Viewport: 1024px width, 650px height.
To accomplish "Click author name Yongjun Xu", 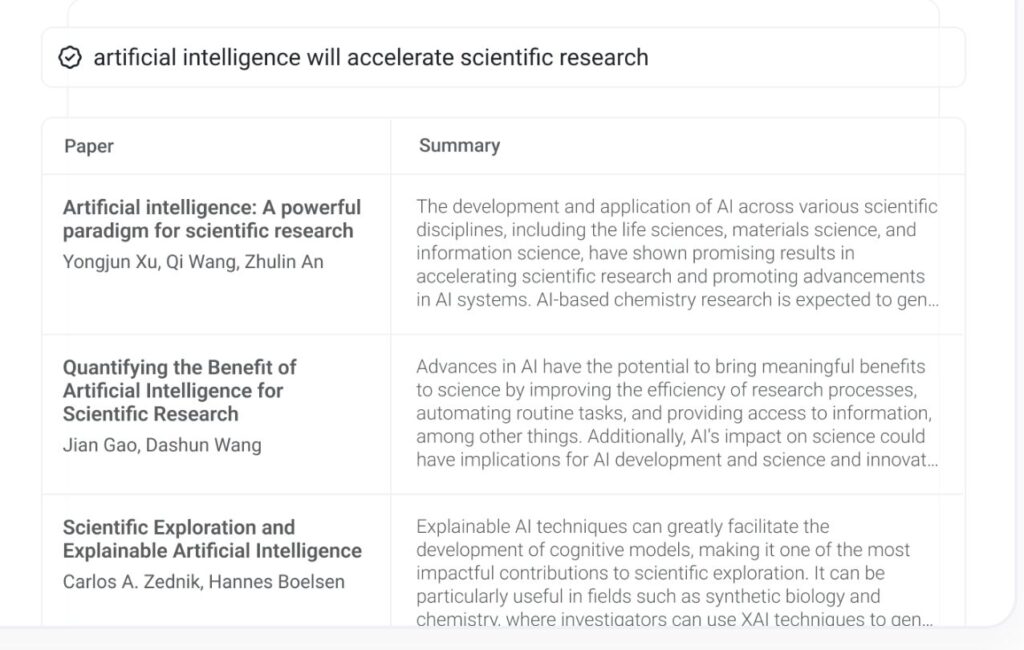I will (110, 262).
